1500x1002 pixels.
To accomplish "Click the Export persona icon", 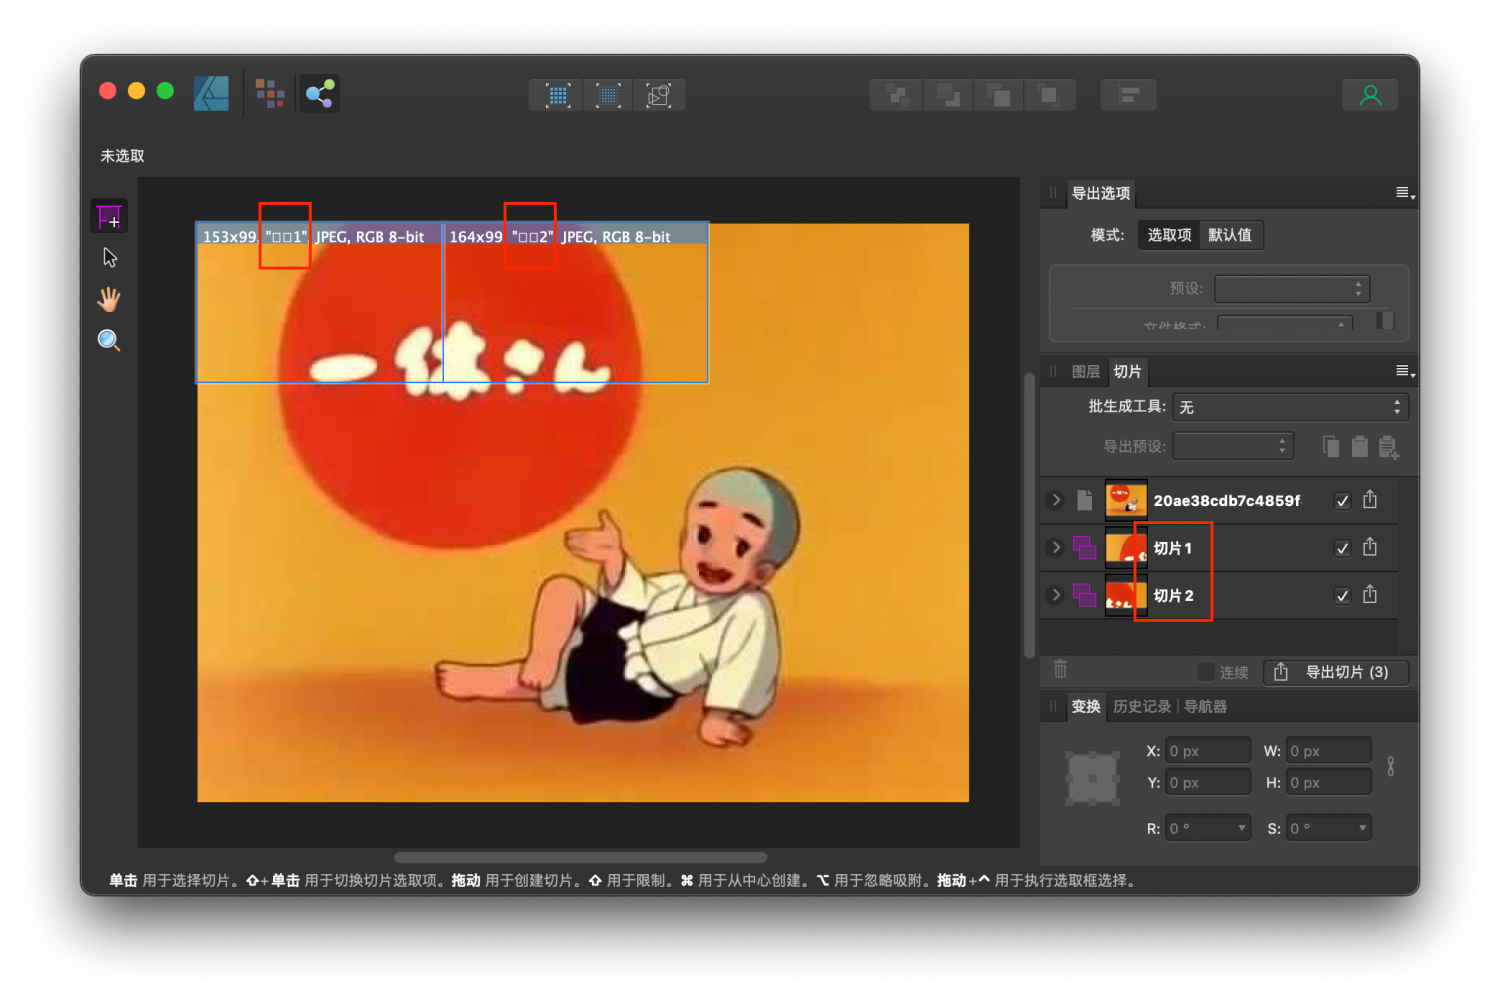I will pyautogui.click(x=319, y=93).
